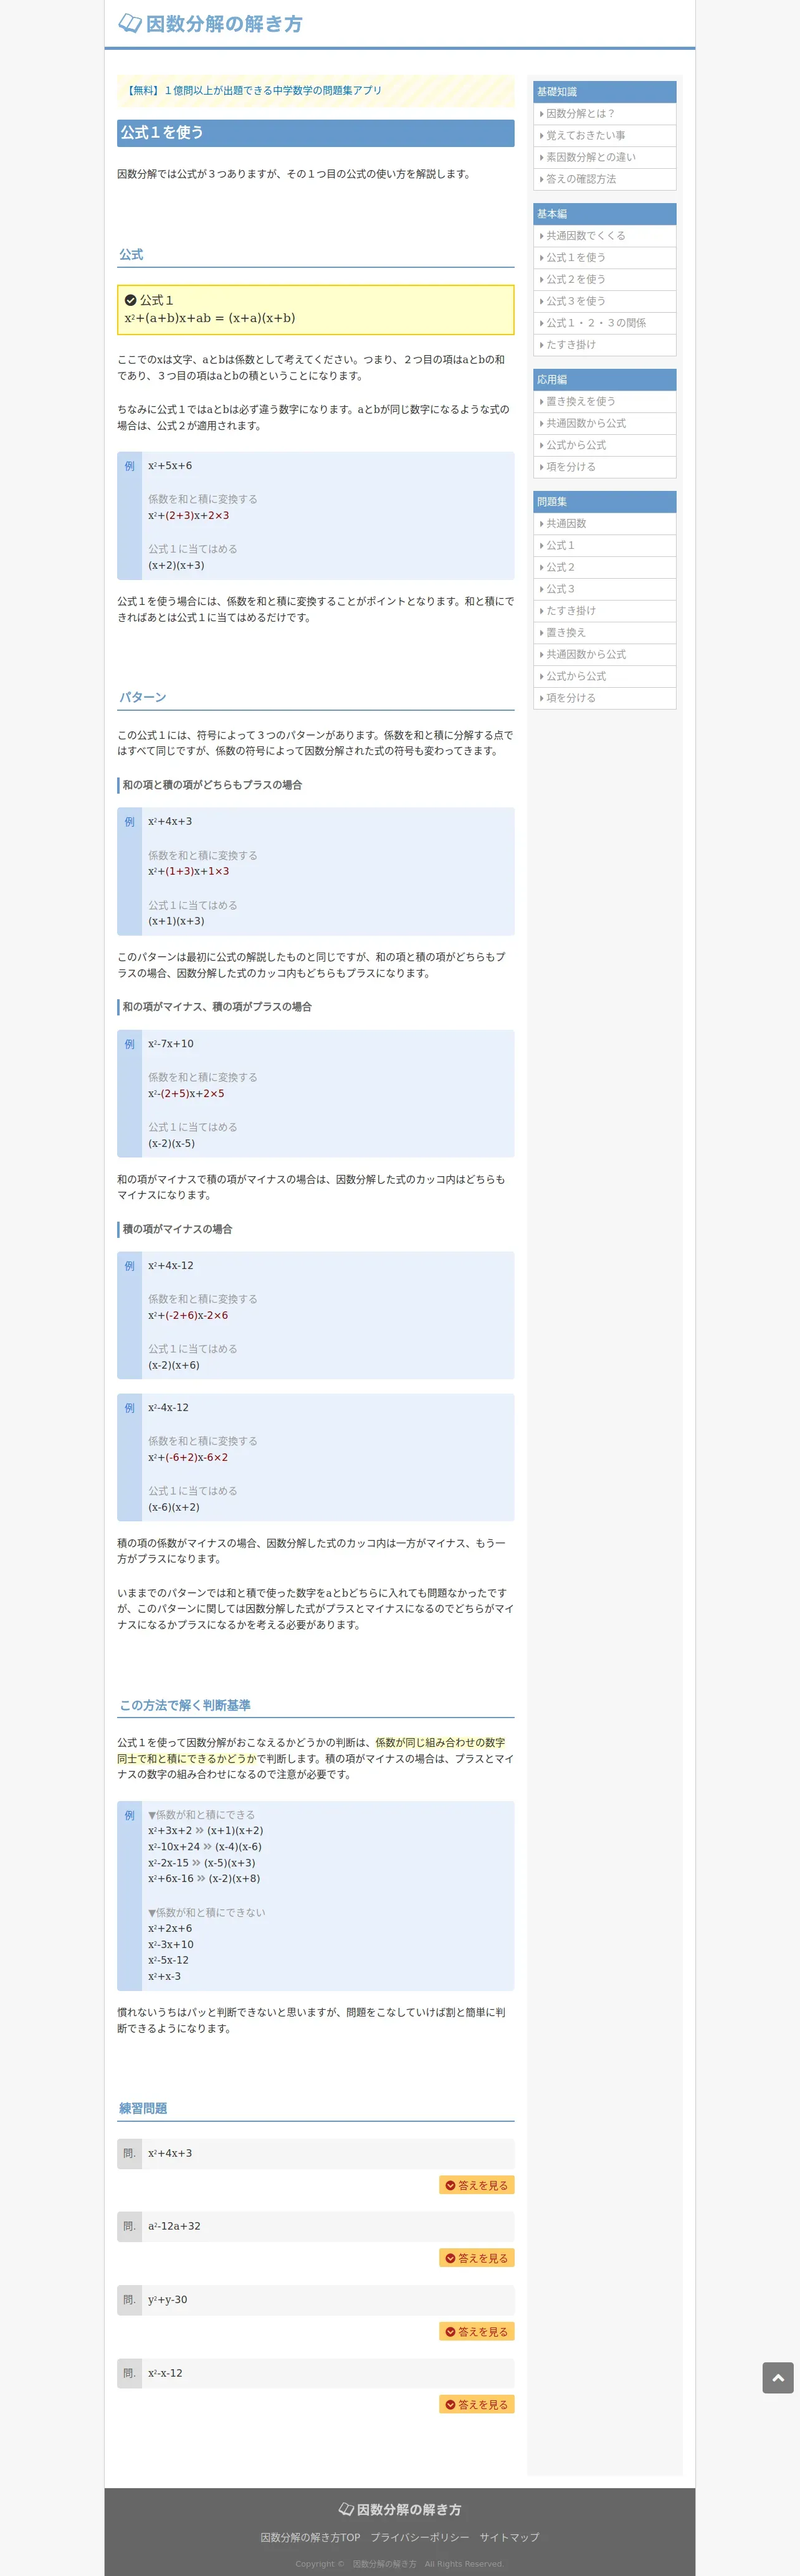The image size is (800, 2576).
Task: Open 公式３ problem set link
Action: (x=604, y=589)
